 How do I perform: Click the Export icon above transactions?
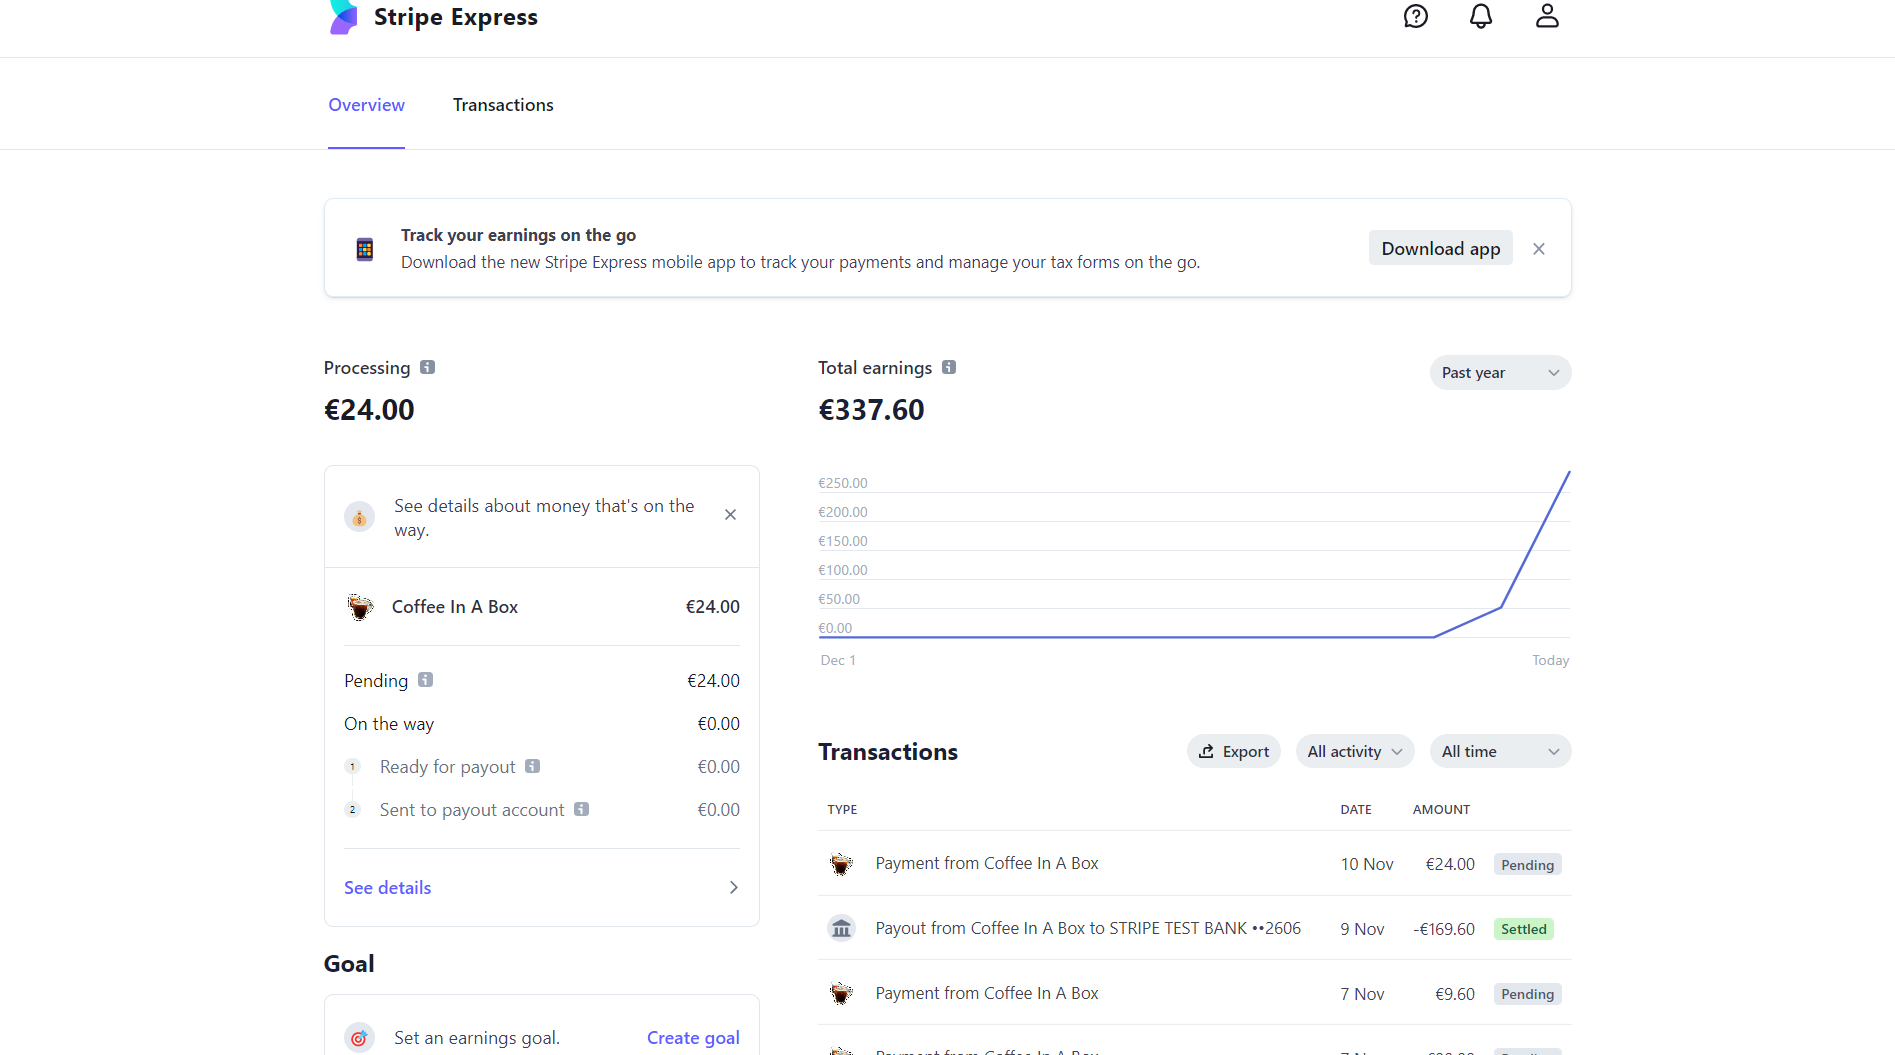tap(1206, 751)
